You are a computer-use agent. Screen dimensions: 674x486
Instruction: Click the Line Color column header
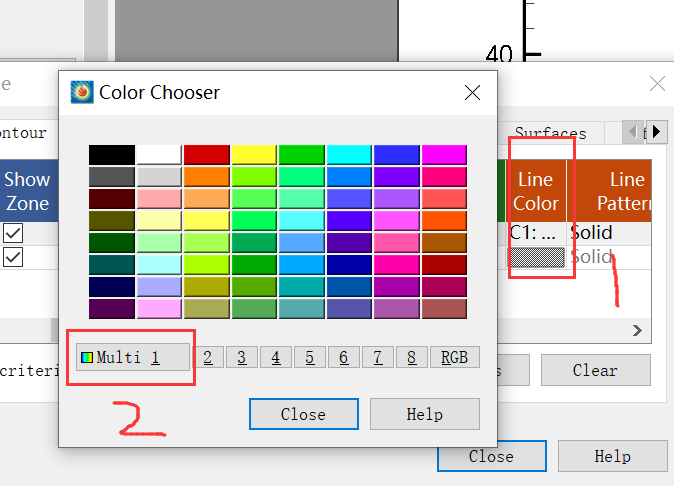tap(536, 191)
